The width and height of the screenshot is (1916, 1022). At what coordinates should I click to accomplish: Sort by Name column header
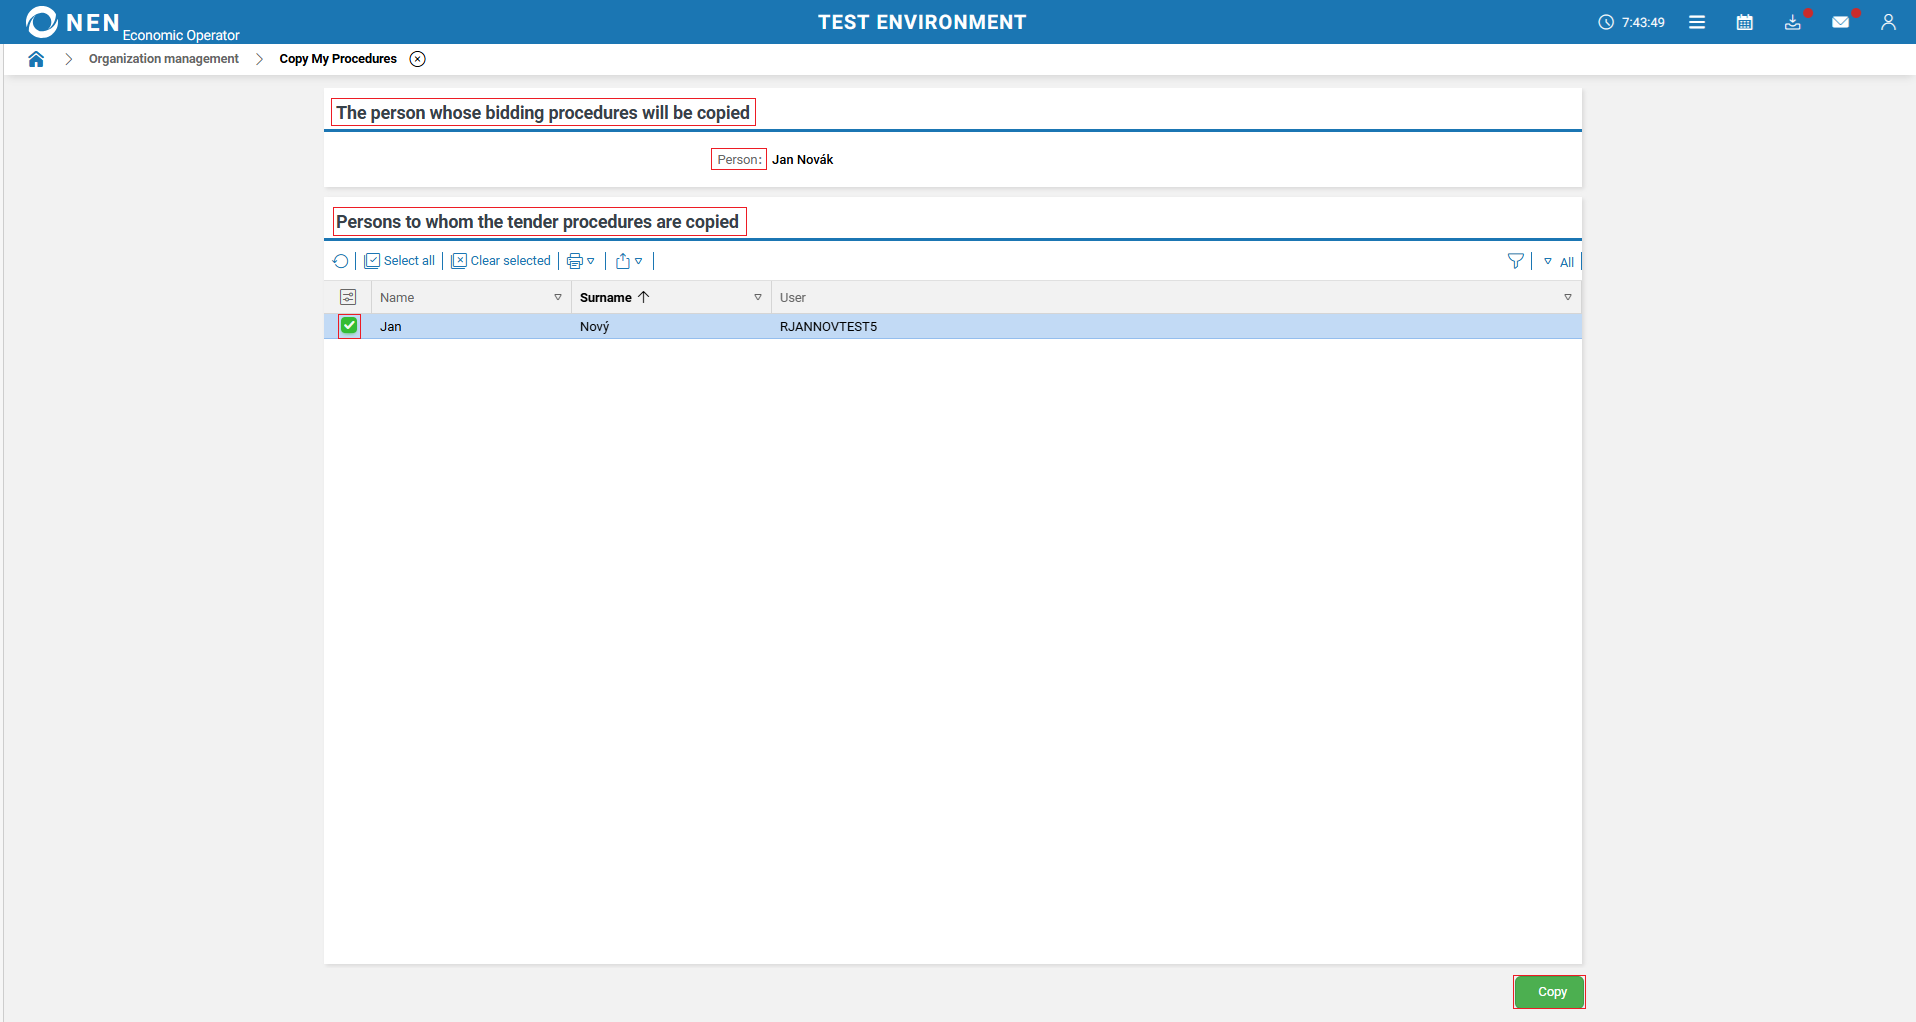coord(397,297)
